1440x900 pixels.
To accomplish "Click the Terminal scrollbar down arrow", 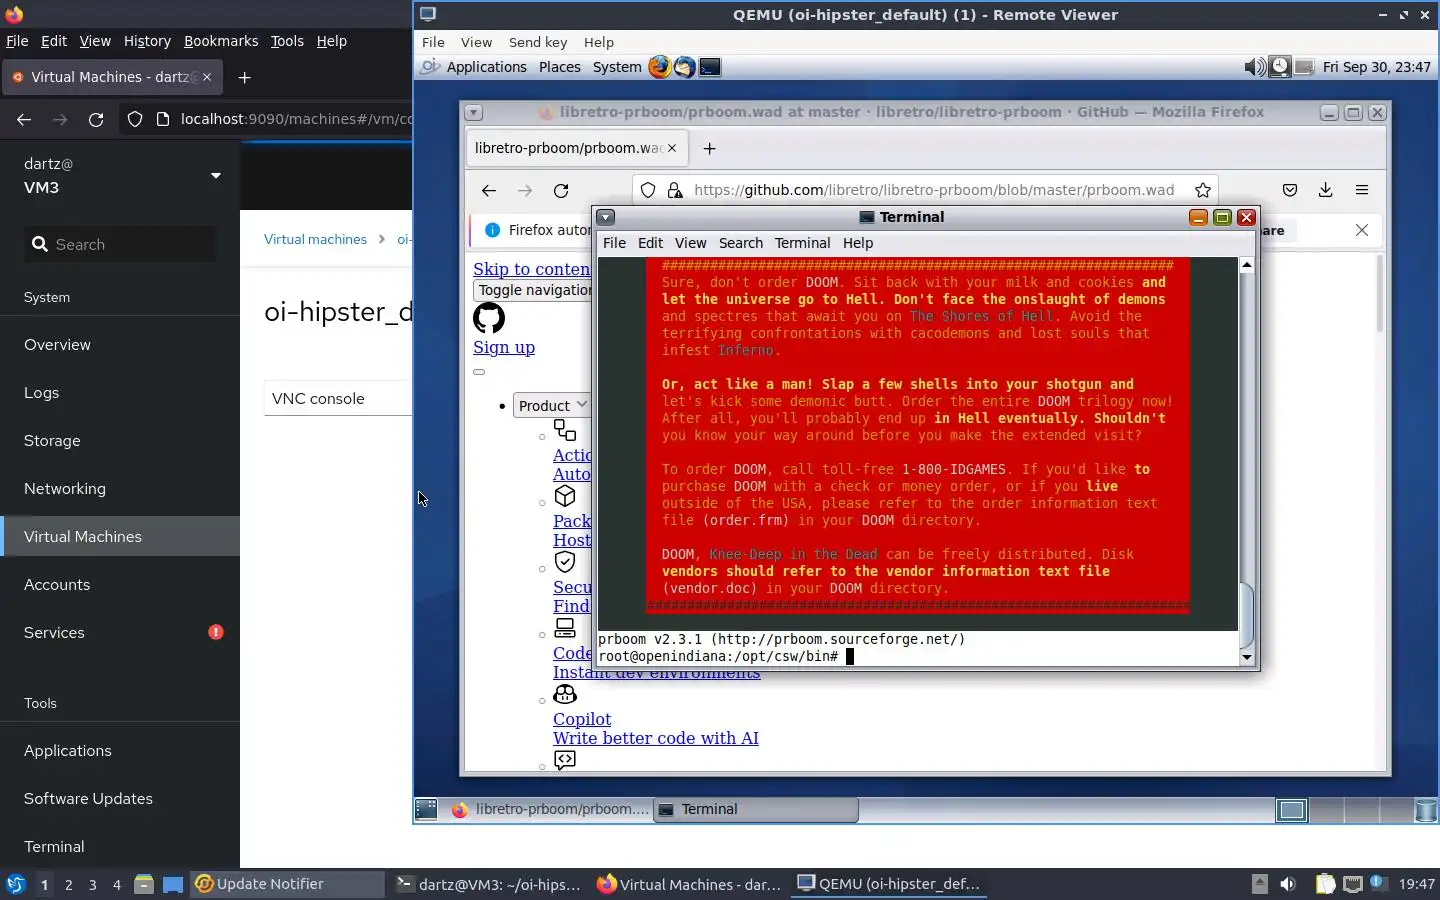I will coord(1246,657).
